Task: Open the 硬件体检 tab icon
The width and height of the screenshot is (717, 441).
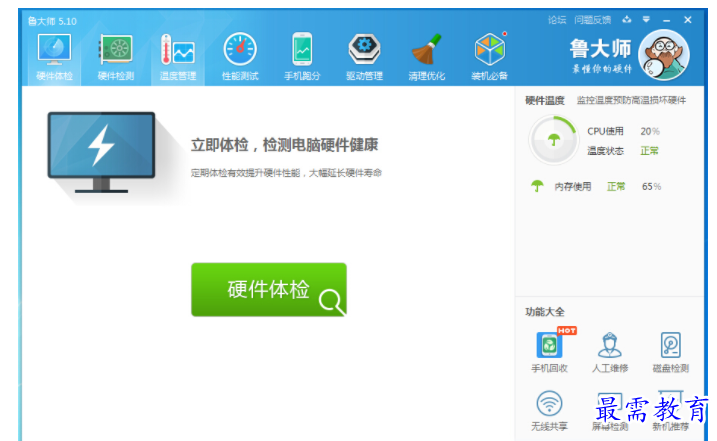Action: point(54,49)
